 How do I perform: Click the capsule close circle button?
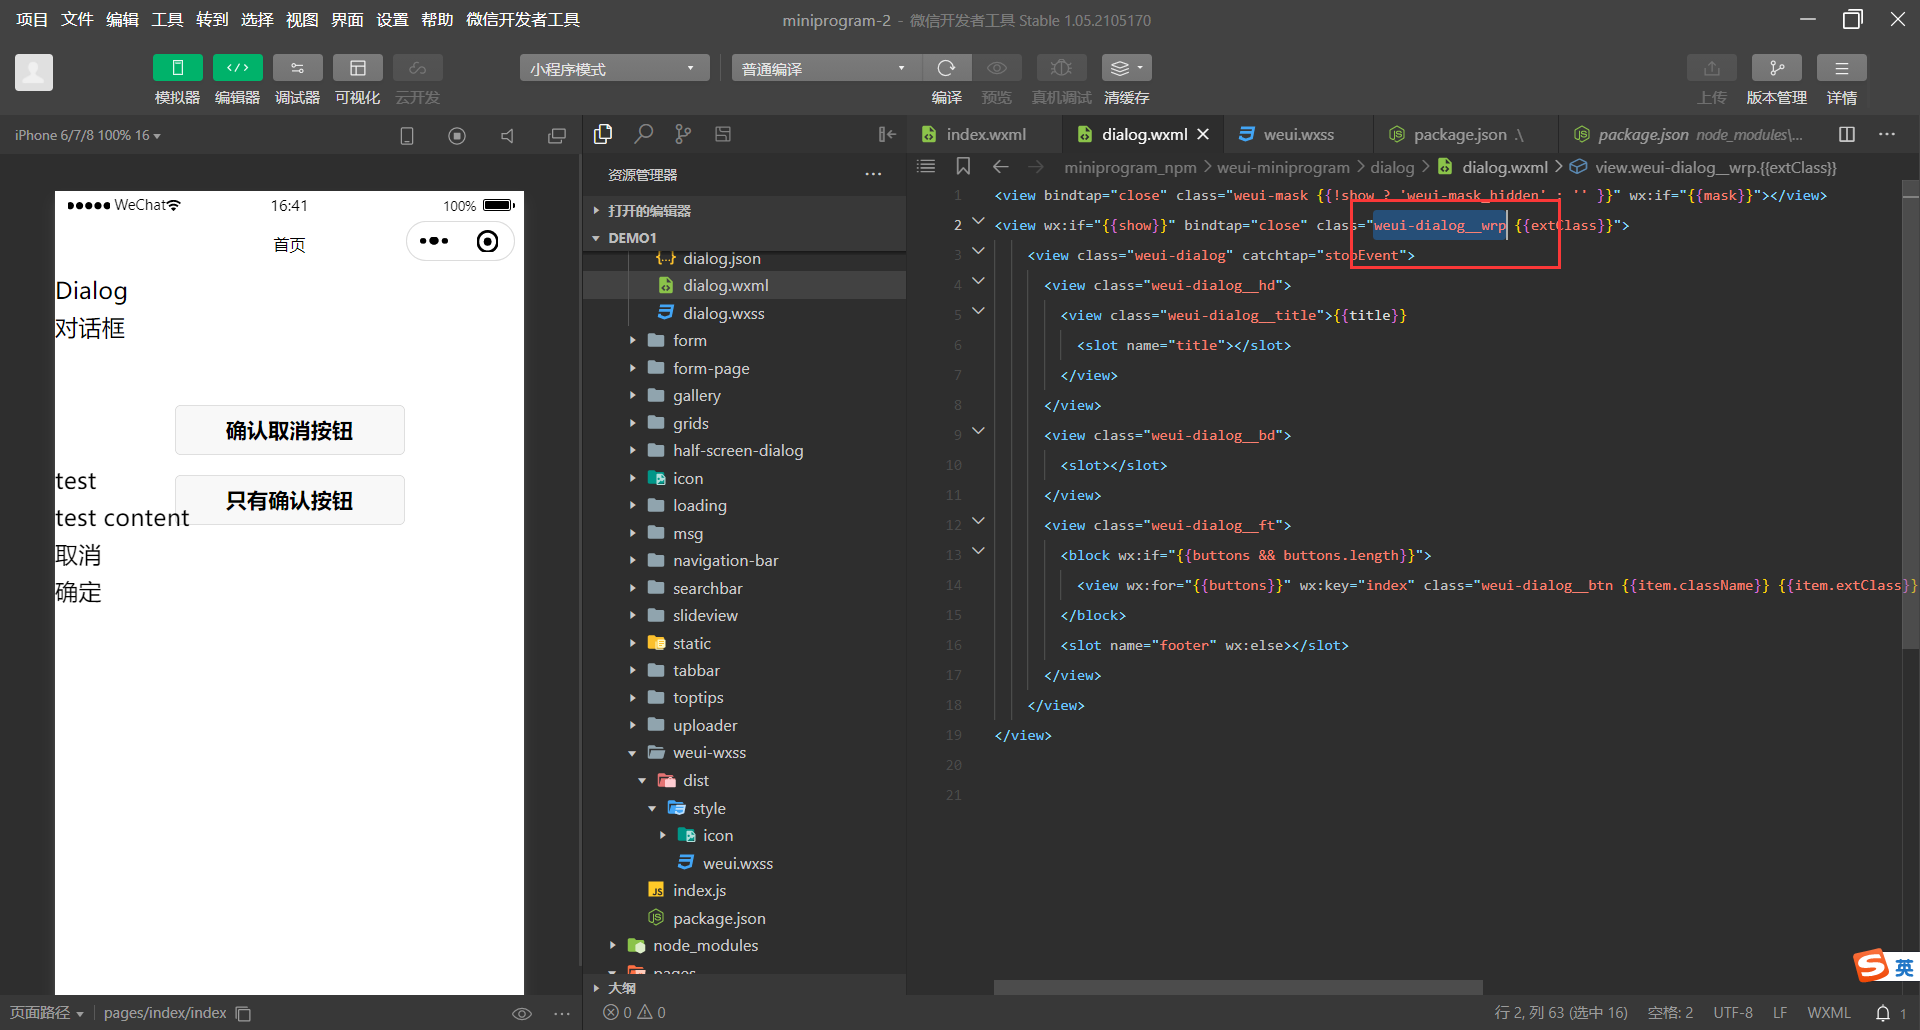tap(488, 241)
